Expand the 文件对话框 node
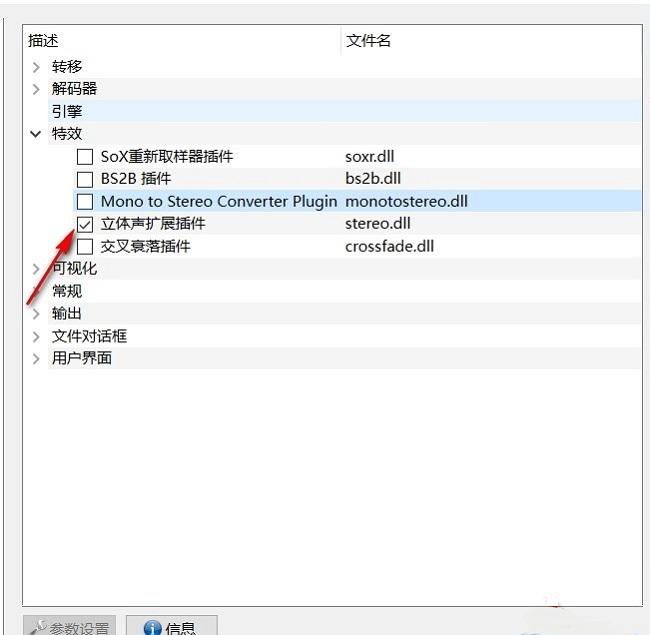Image resolution: width=650 pixels, height=635 pixels. pyautogui.click(x=36, y=336)
